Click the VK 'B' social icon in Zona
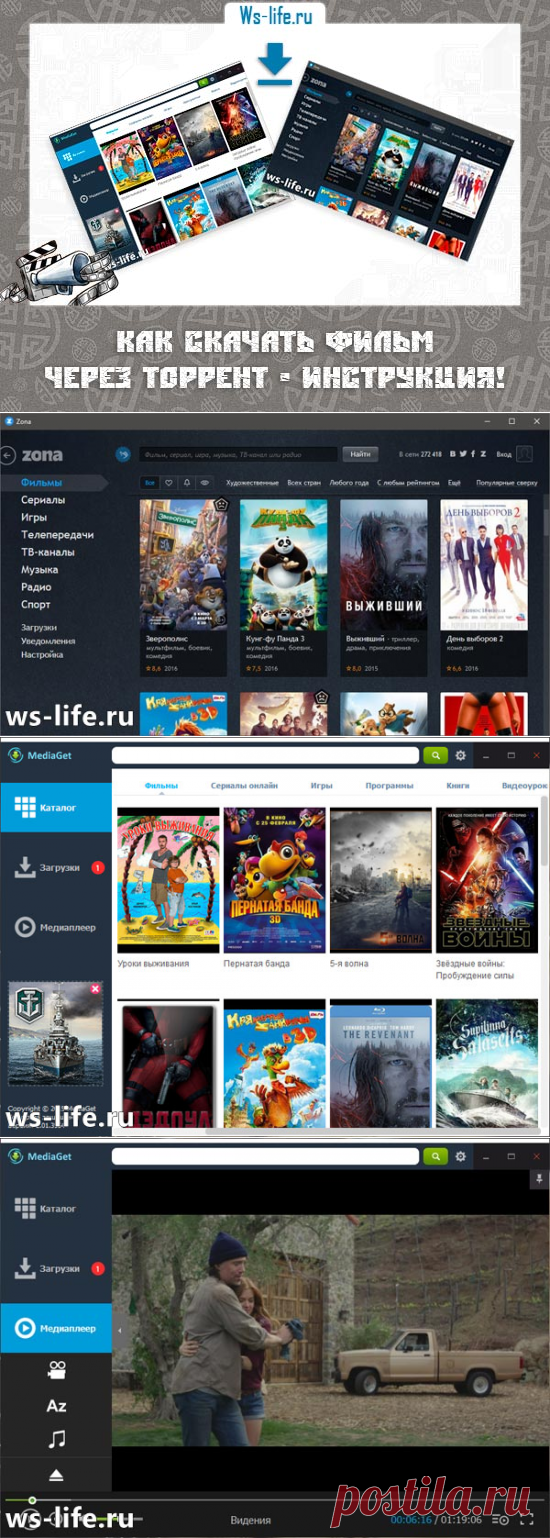550x1538 pixels. pos(453,454)
